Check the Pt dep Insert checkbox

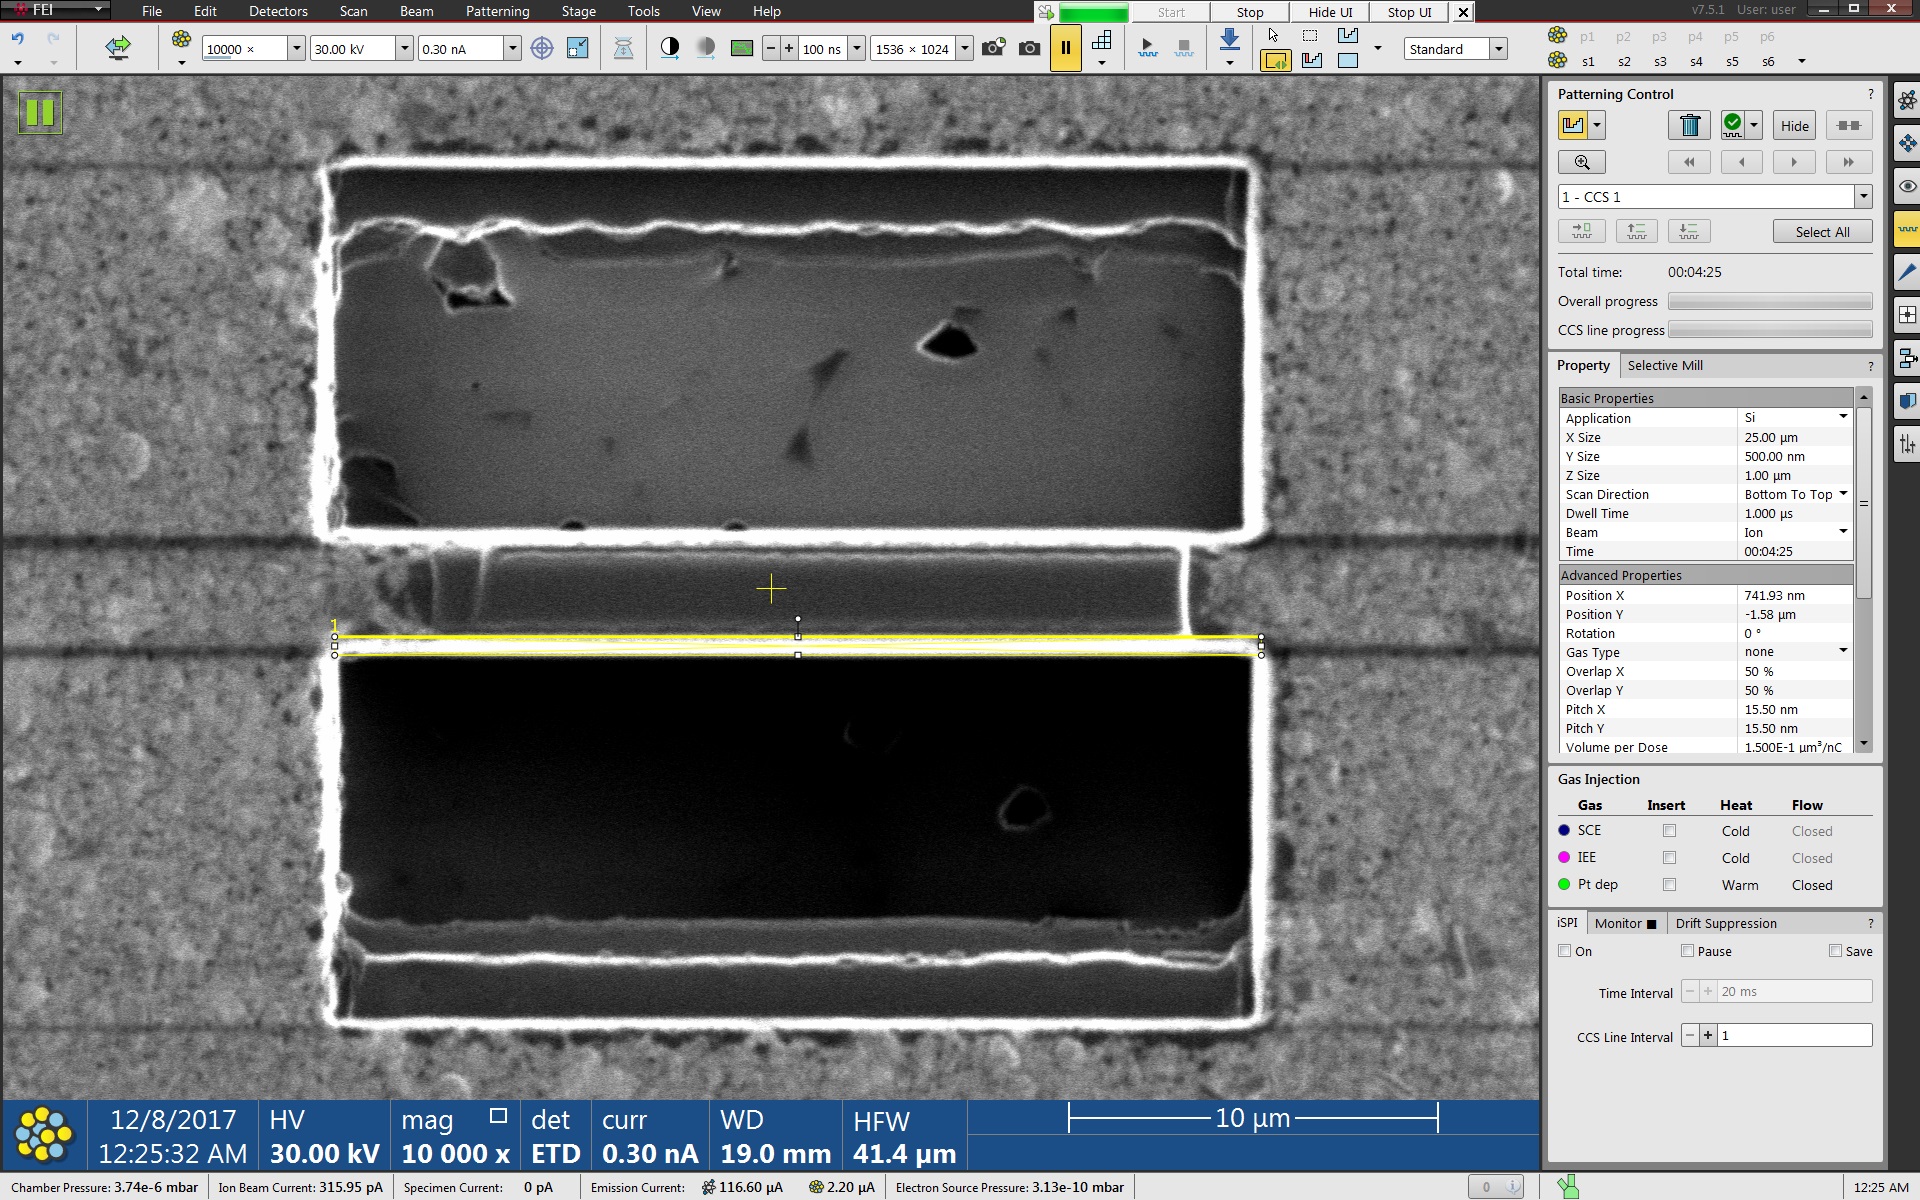point(1669,885)
